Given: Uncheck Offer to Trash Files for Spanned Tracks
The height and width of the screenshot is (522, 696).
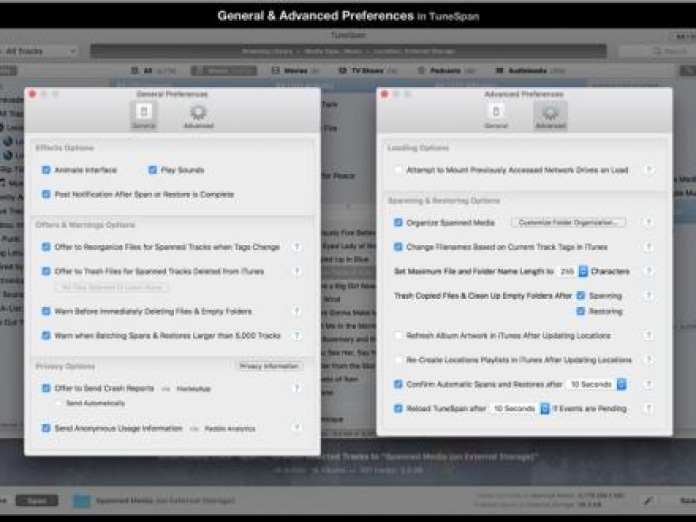Looking at the screenshot, I should pos(46,271).
